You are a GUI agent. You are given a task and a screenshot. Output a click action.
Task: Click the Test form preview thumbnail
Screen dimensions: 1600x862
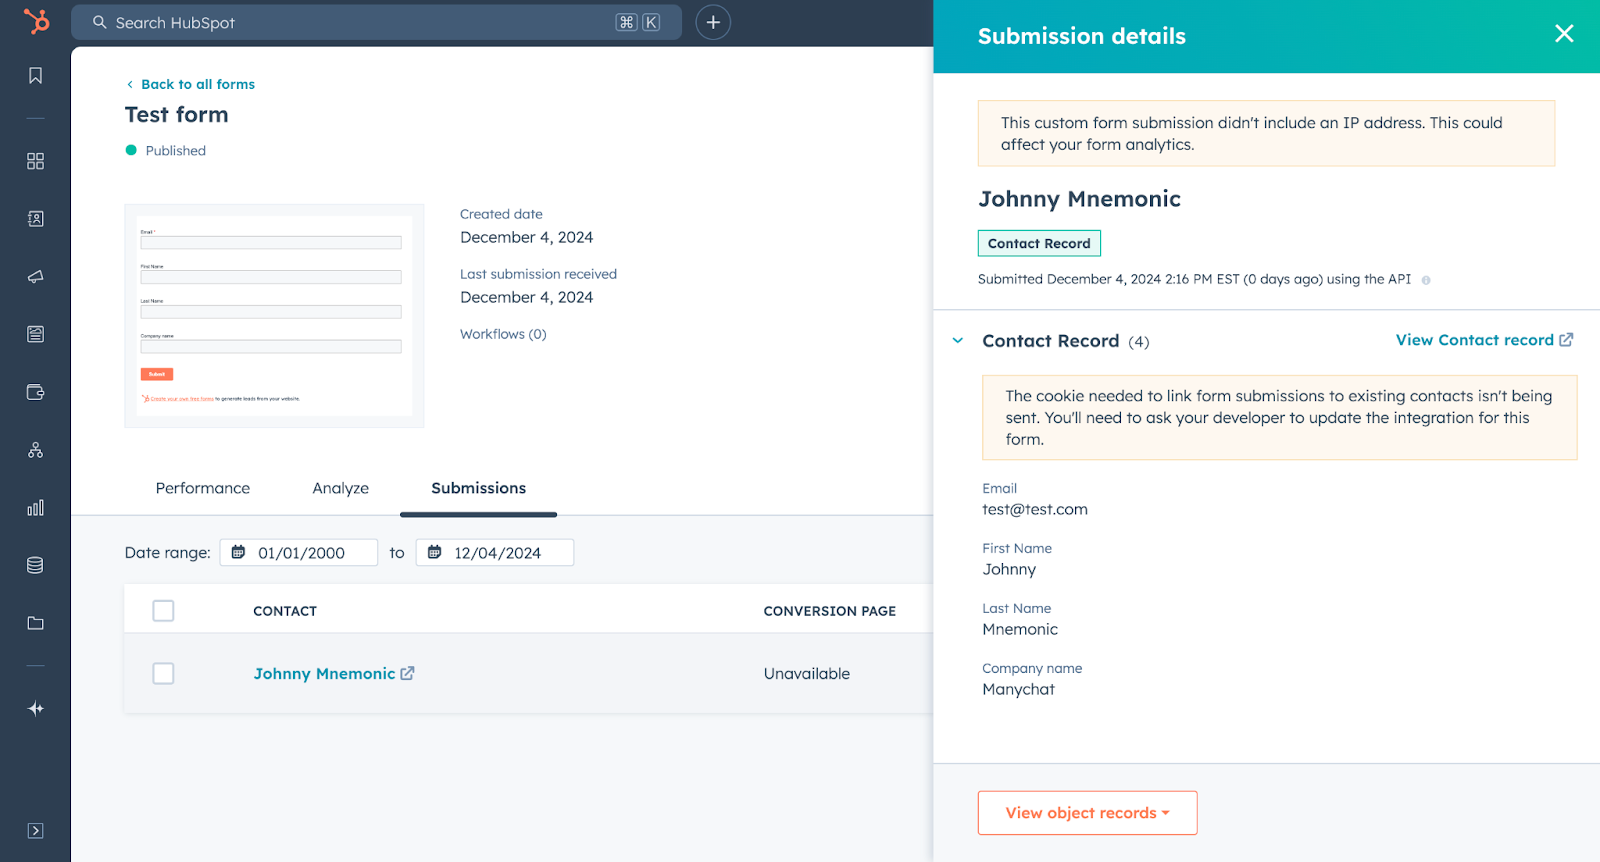coord(274,316)
